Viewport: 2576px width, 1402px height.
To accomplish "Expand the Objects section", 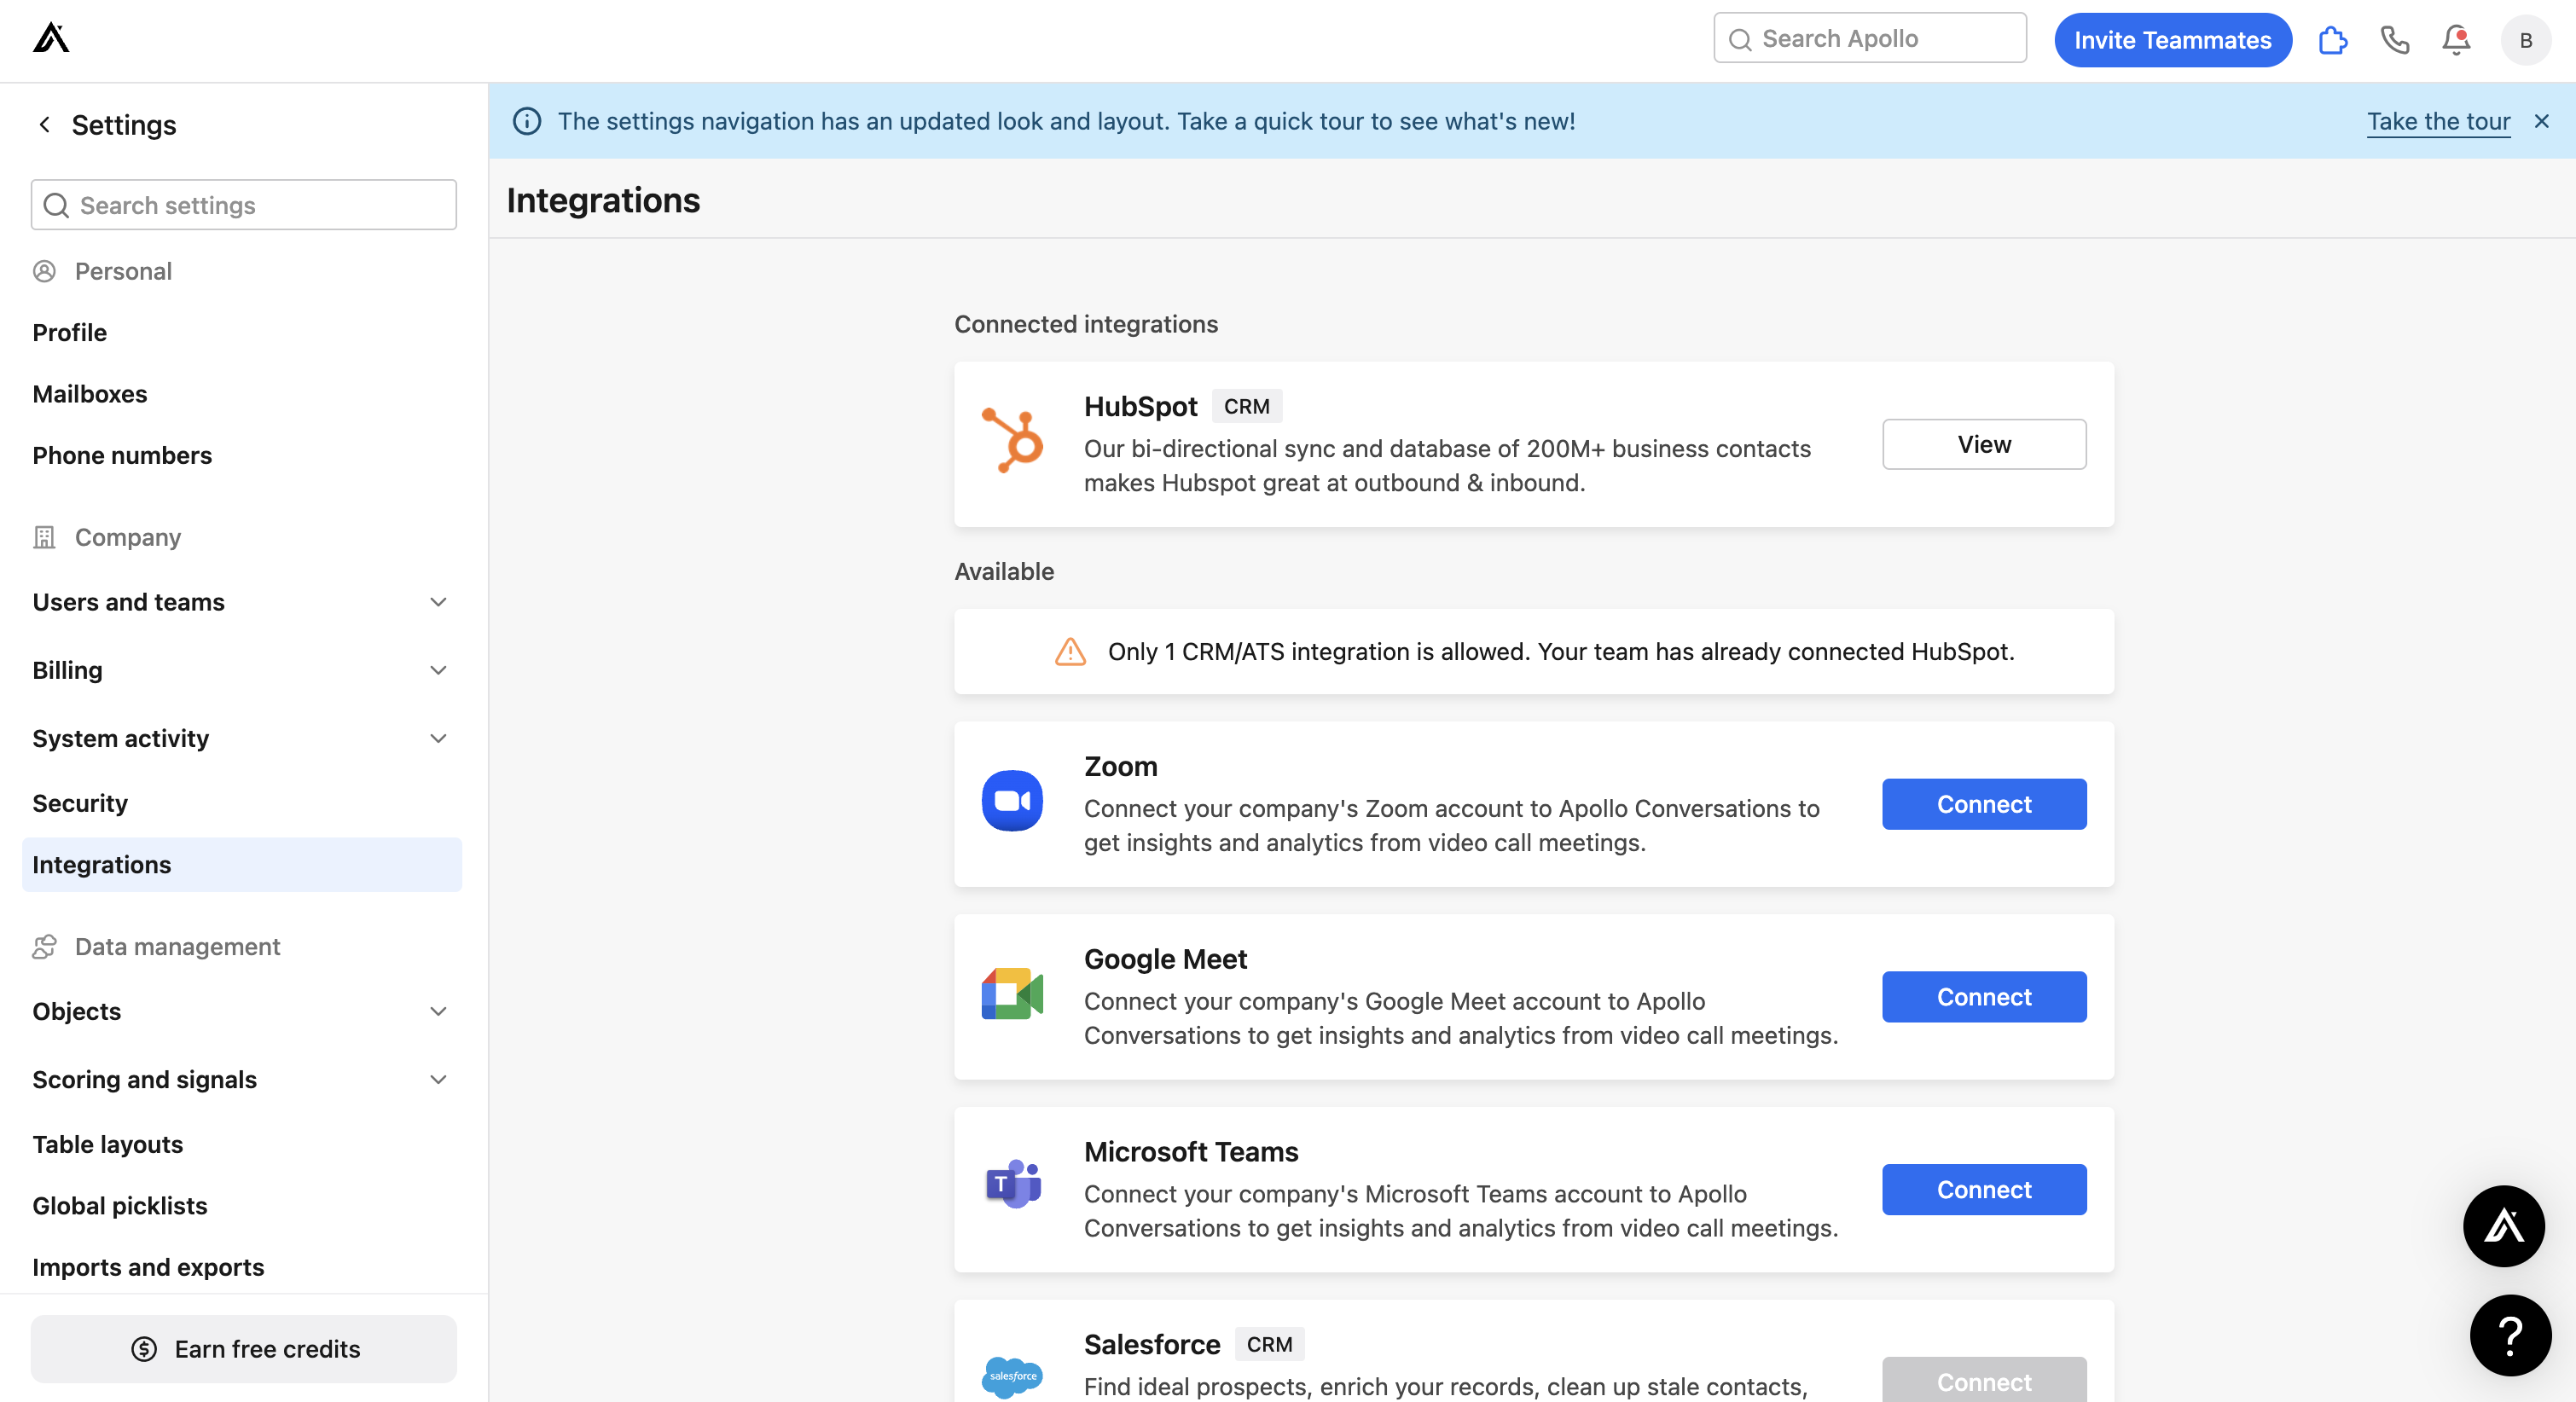I will tap(438, 1011).
